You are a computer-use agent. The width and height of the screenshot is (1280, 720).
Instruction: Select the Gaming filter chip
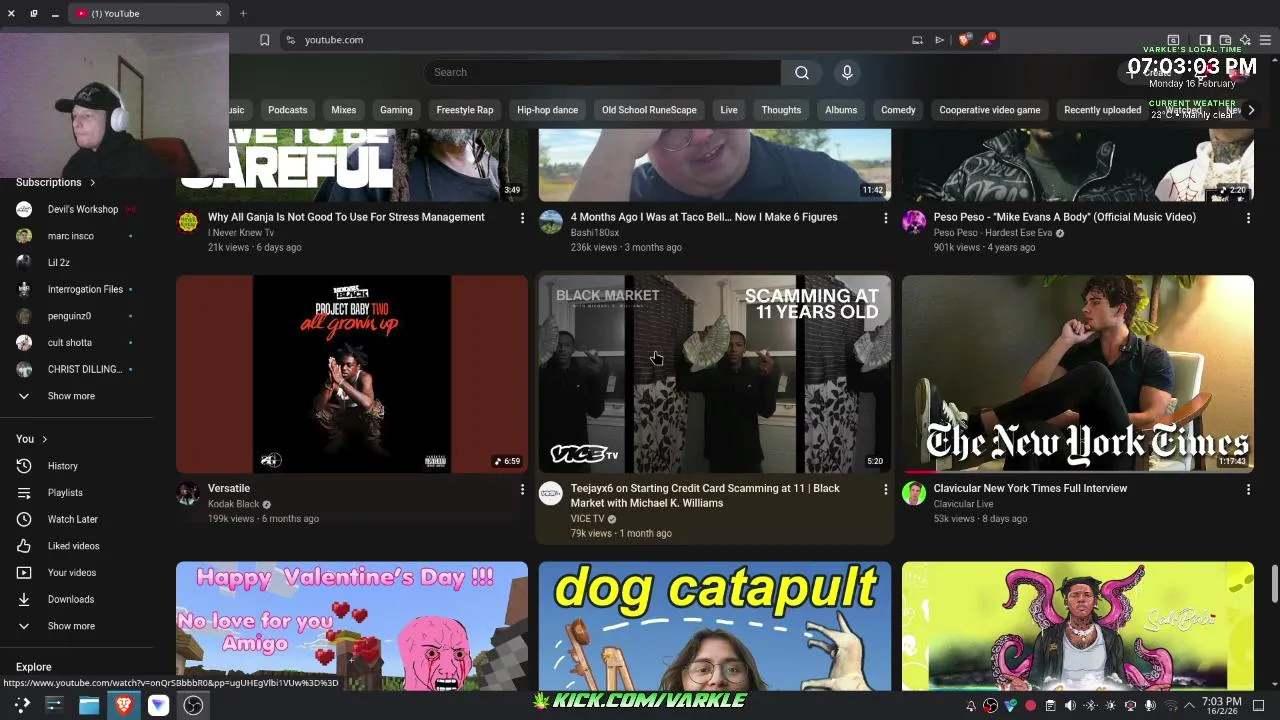tap(396, 110)
